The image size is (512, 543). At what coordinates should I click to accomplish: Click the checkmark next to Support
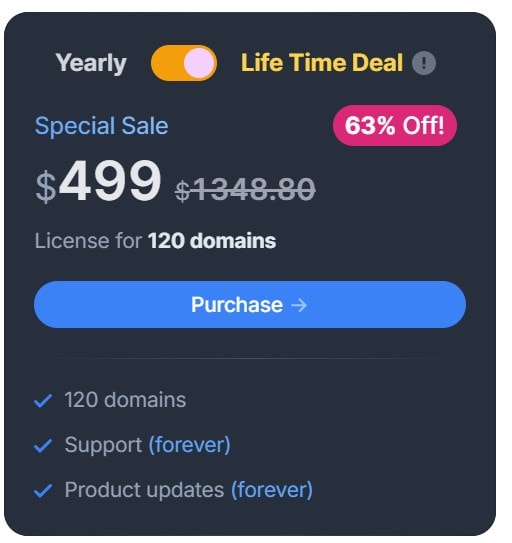43,445
